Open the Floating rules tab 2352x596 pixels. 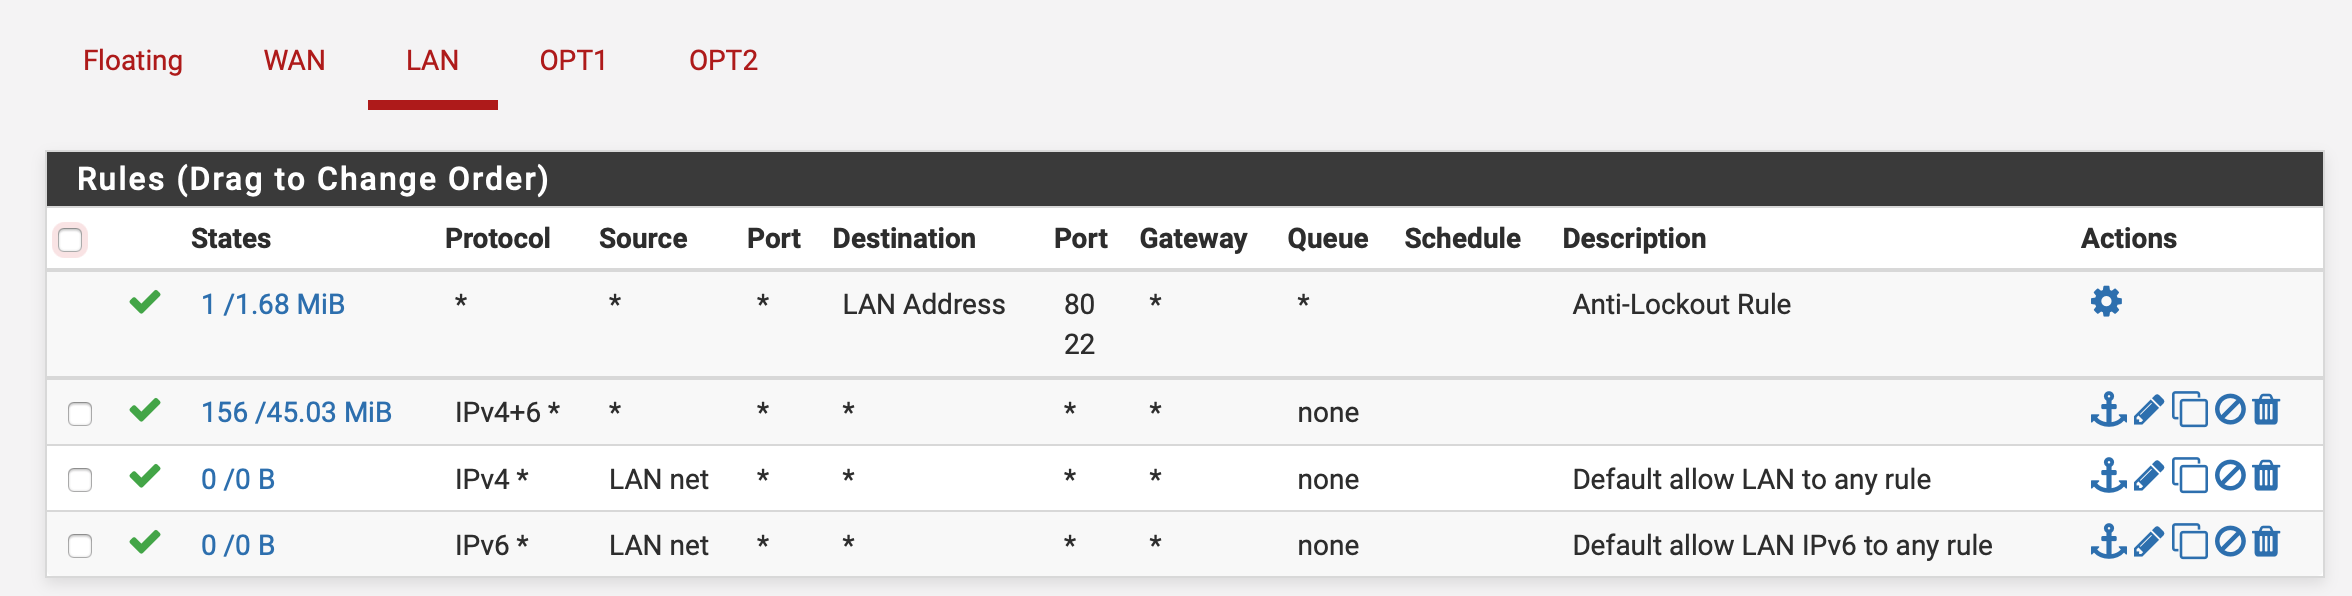click(133, 61)
